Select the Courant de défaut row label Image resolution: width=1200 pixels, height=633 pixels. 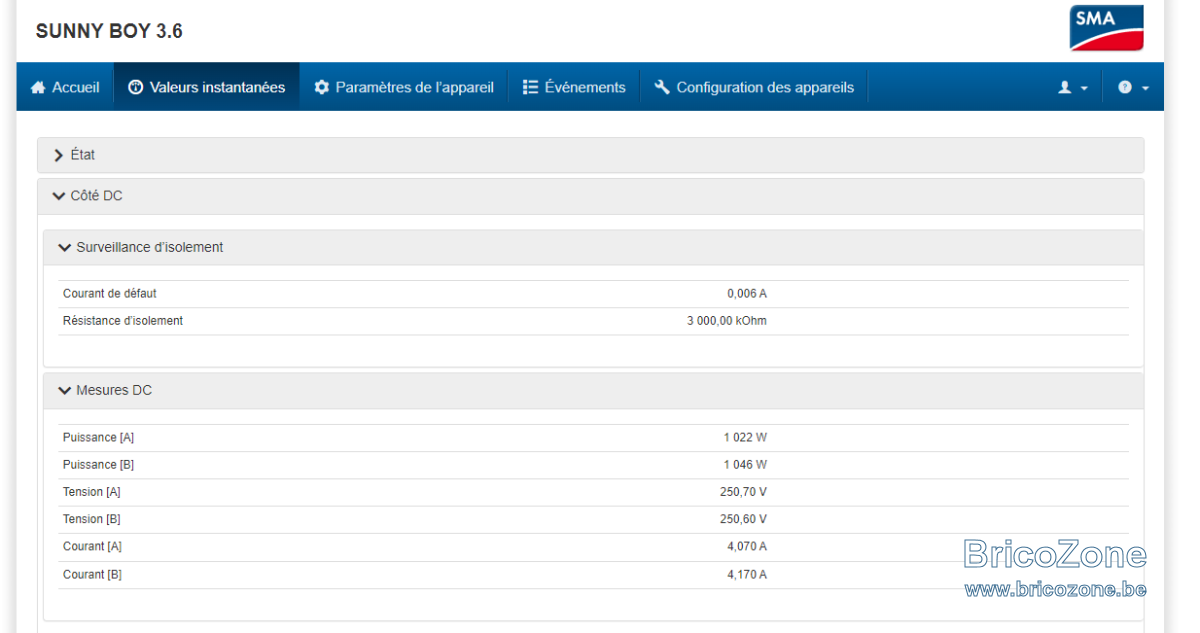click(x=110, y=294)
